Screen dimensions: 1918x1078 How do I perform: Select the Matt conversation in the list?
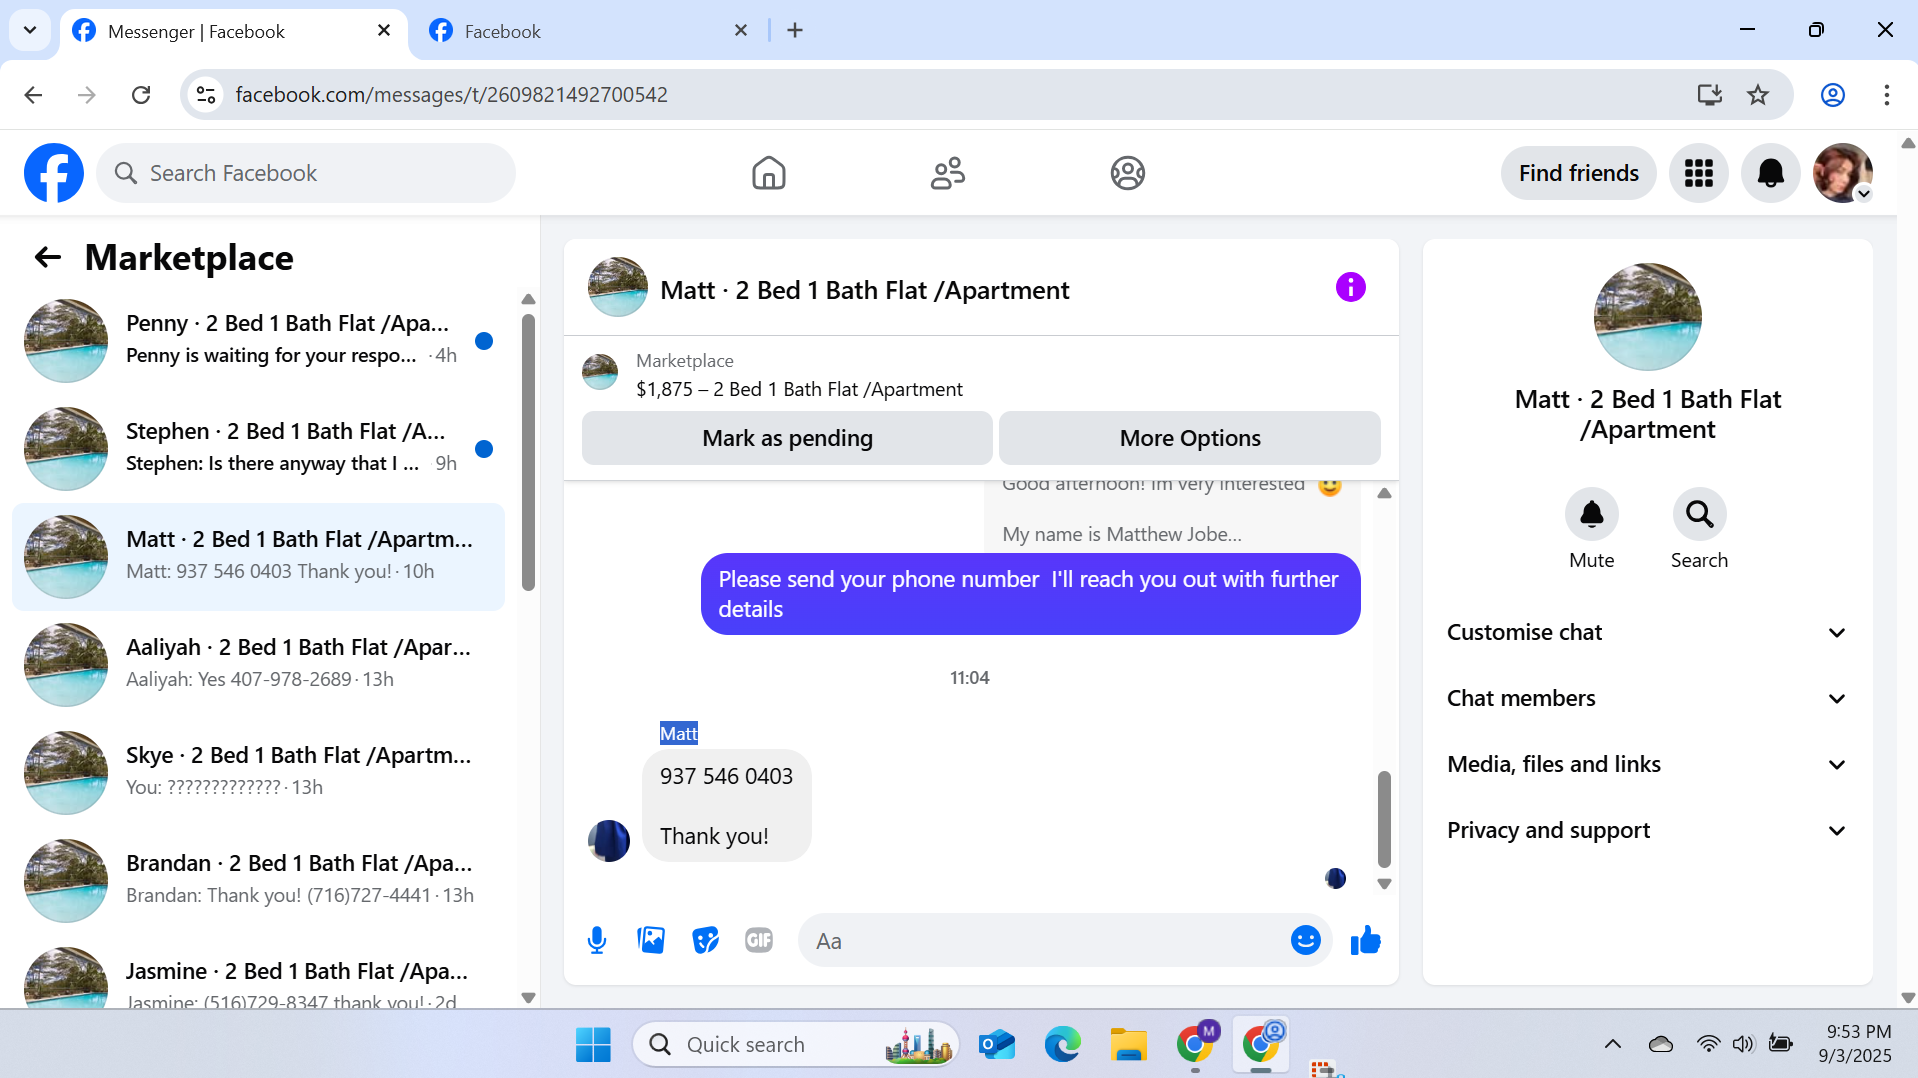pyautogui.click(x=258, y=557)
